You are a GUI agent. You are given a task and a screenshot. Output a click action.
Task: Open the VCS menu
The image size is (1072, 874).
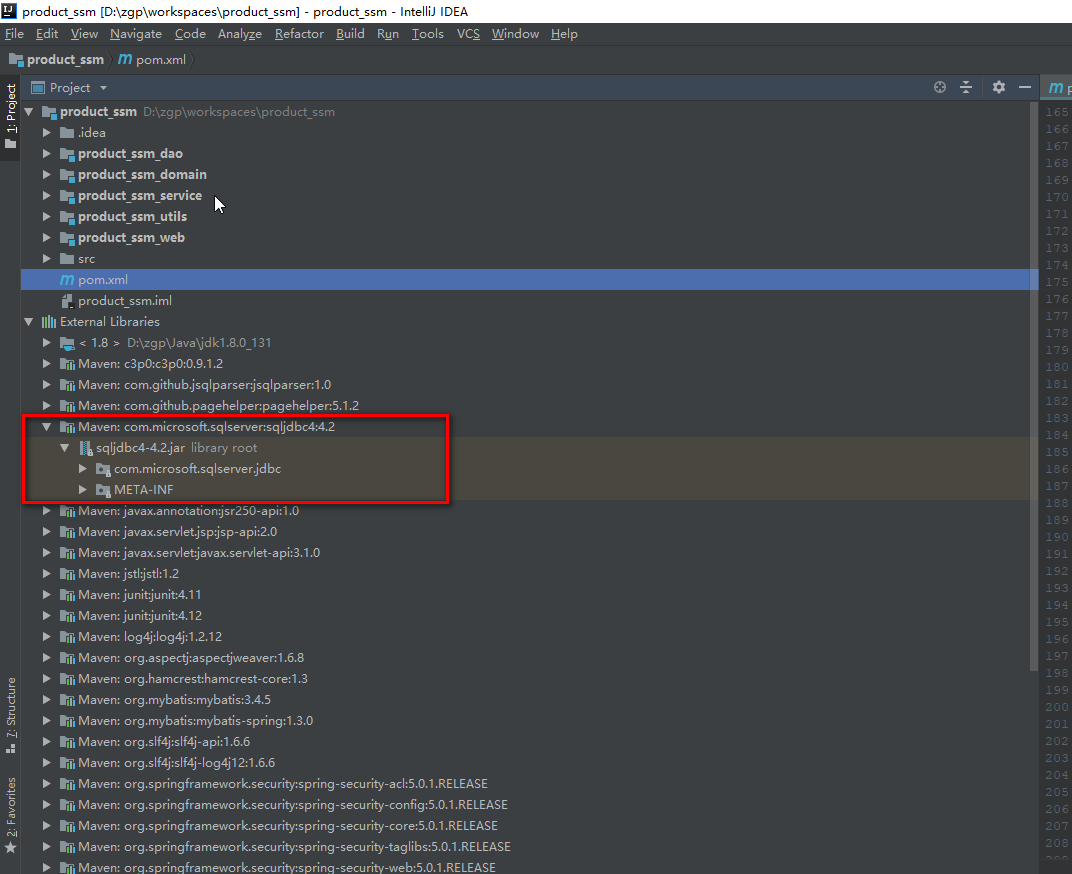point(468,33)
